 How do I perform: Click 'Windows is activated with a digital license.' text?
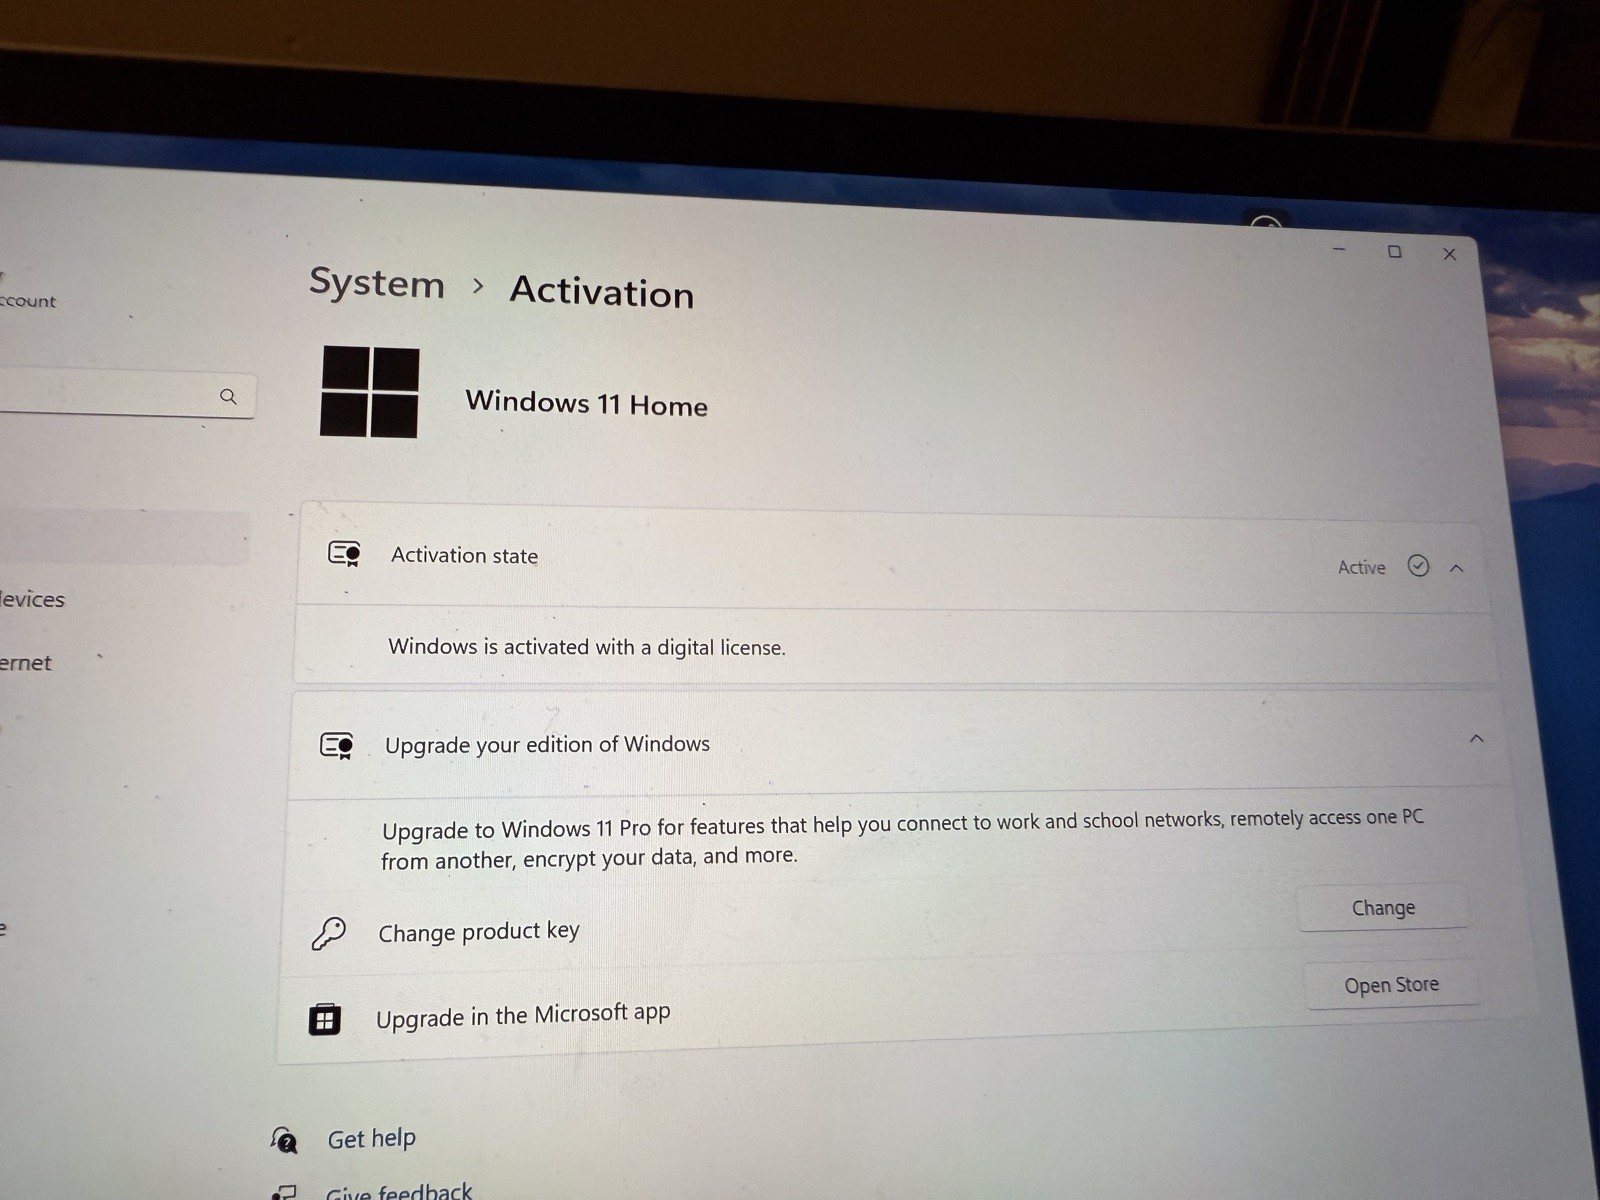point(587,647)
